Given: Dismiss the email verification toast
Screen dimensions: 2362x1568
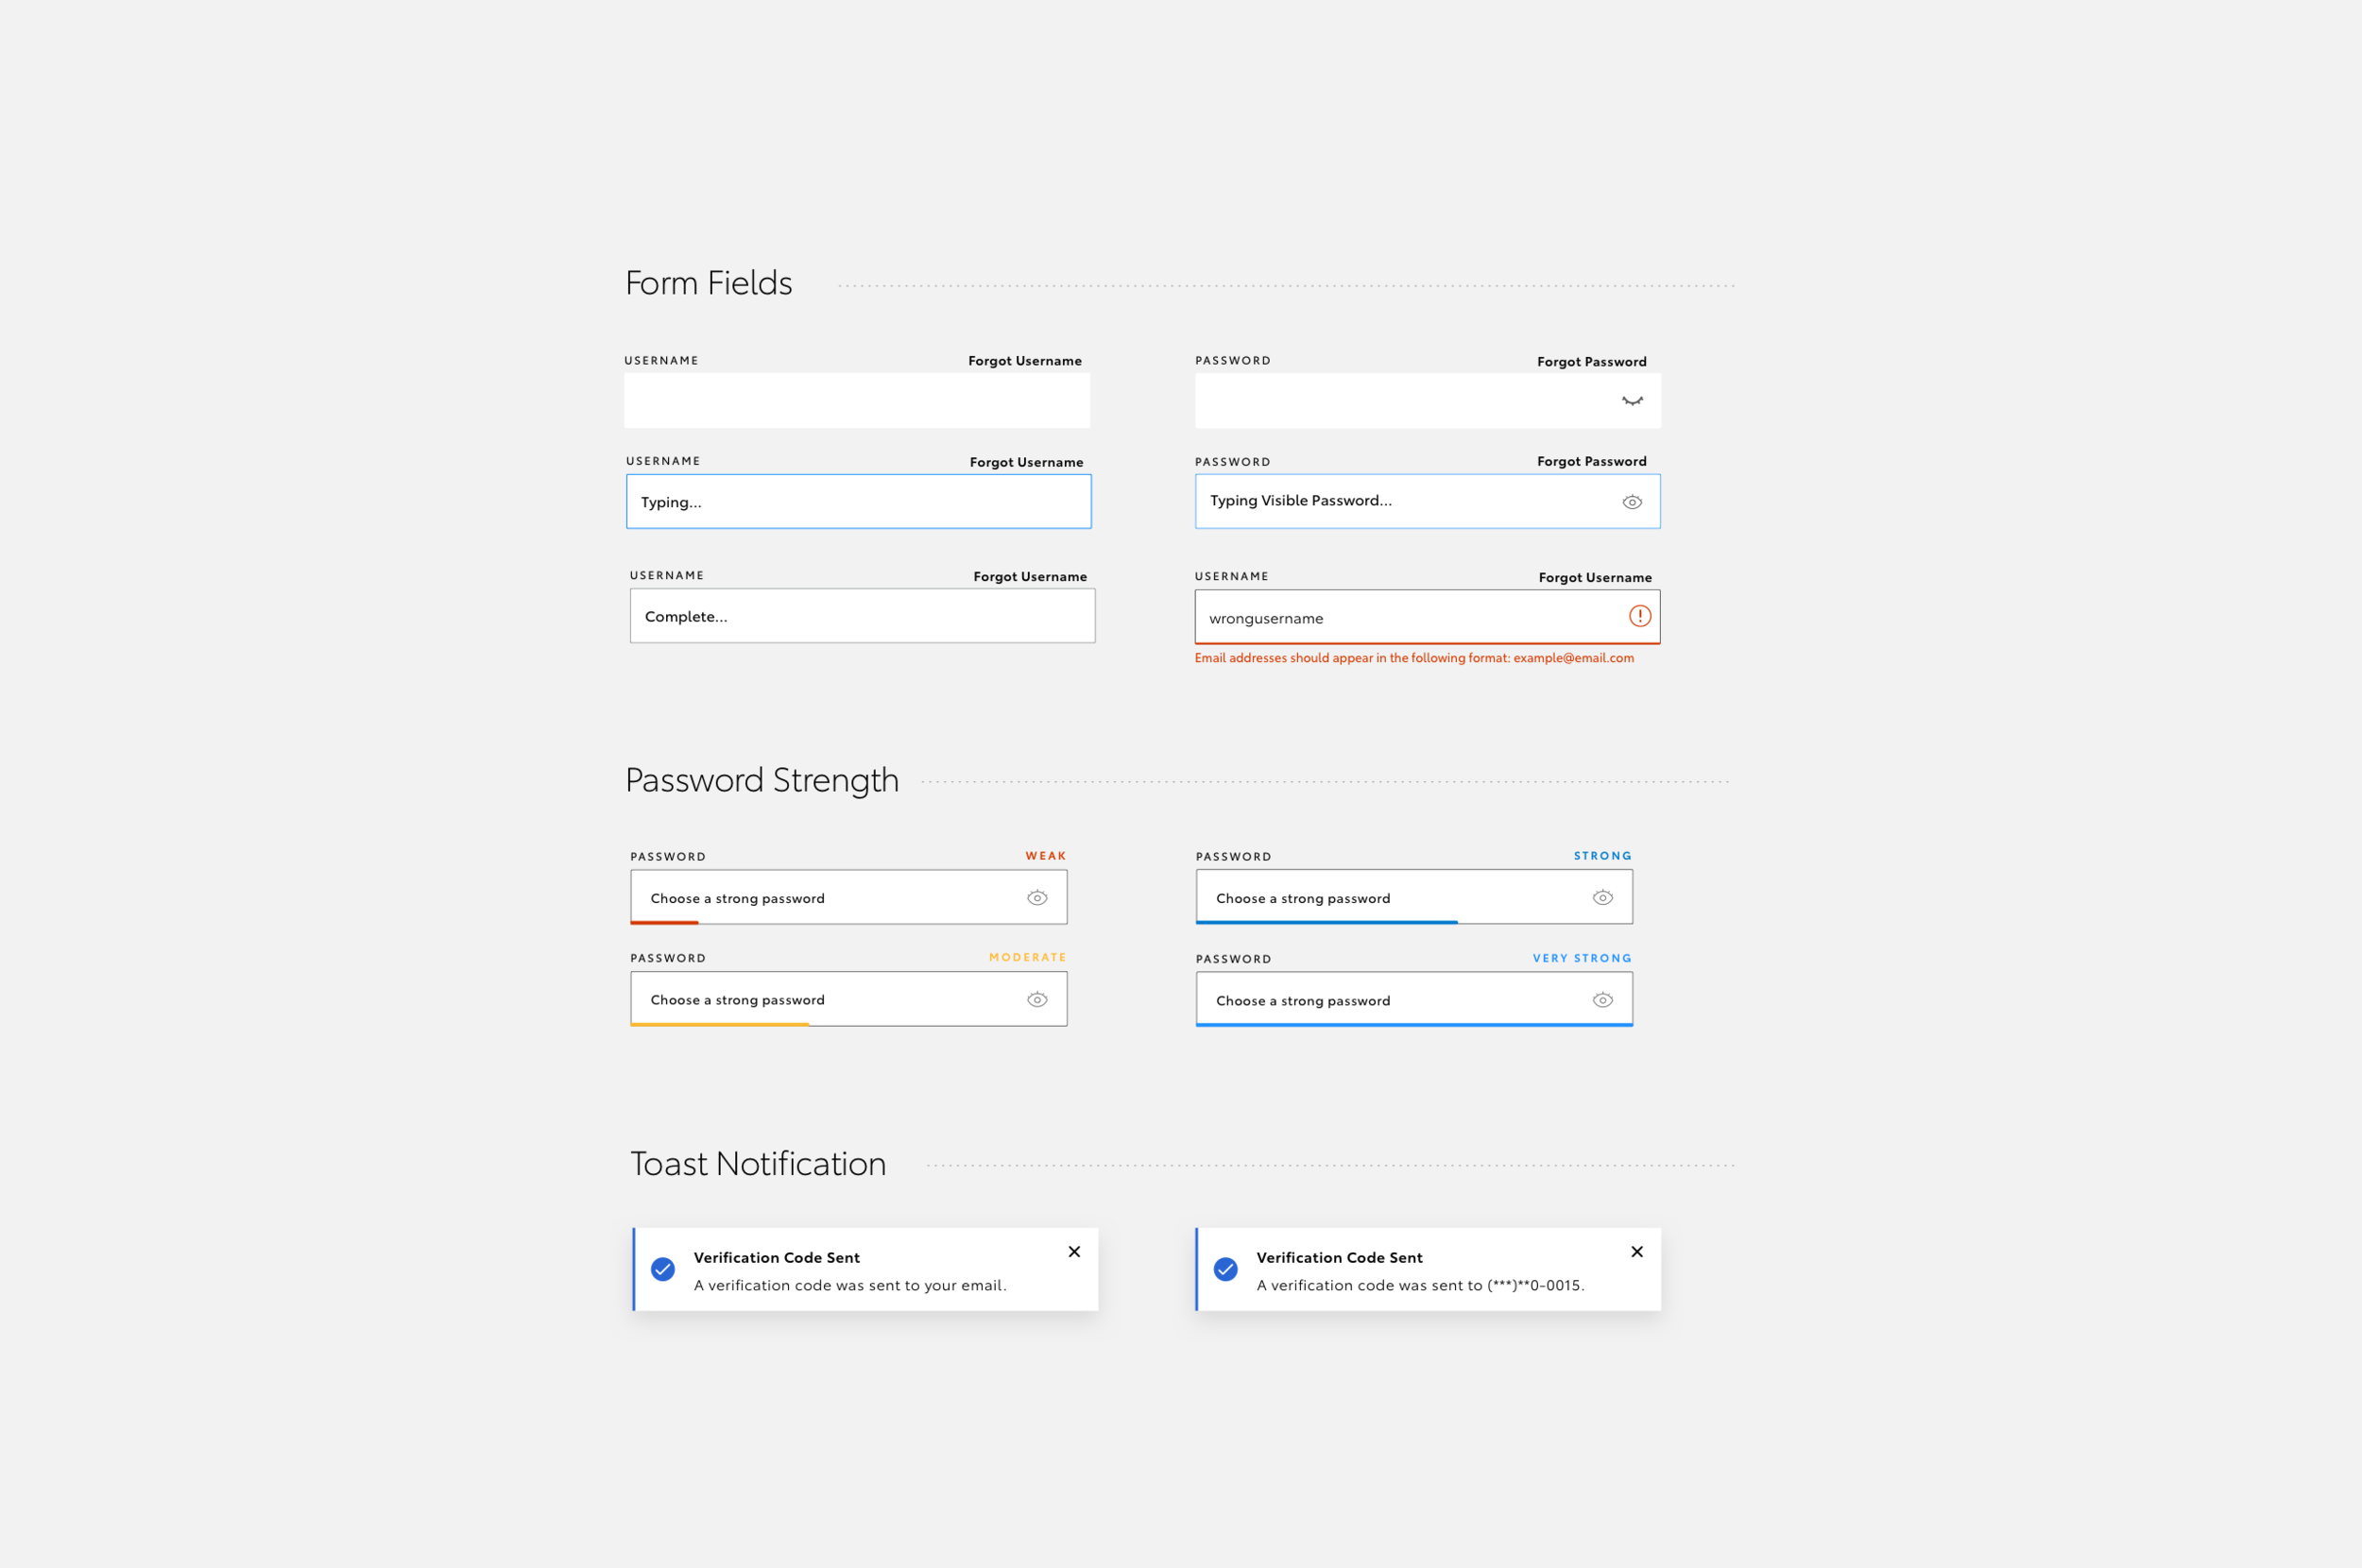Looking at the screenshot, I should (x=1075, y=1251).
